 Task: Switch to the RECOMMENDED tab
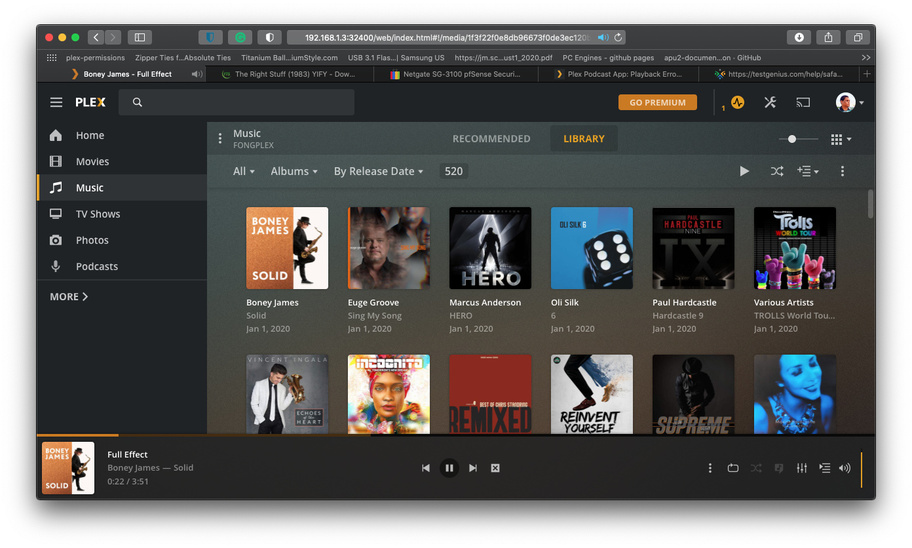pos(491,138)
